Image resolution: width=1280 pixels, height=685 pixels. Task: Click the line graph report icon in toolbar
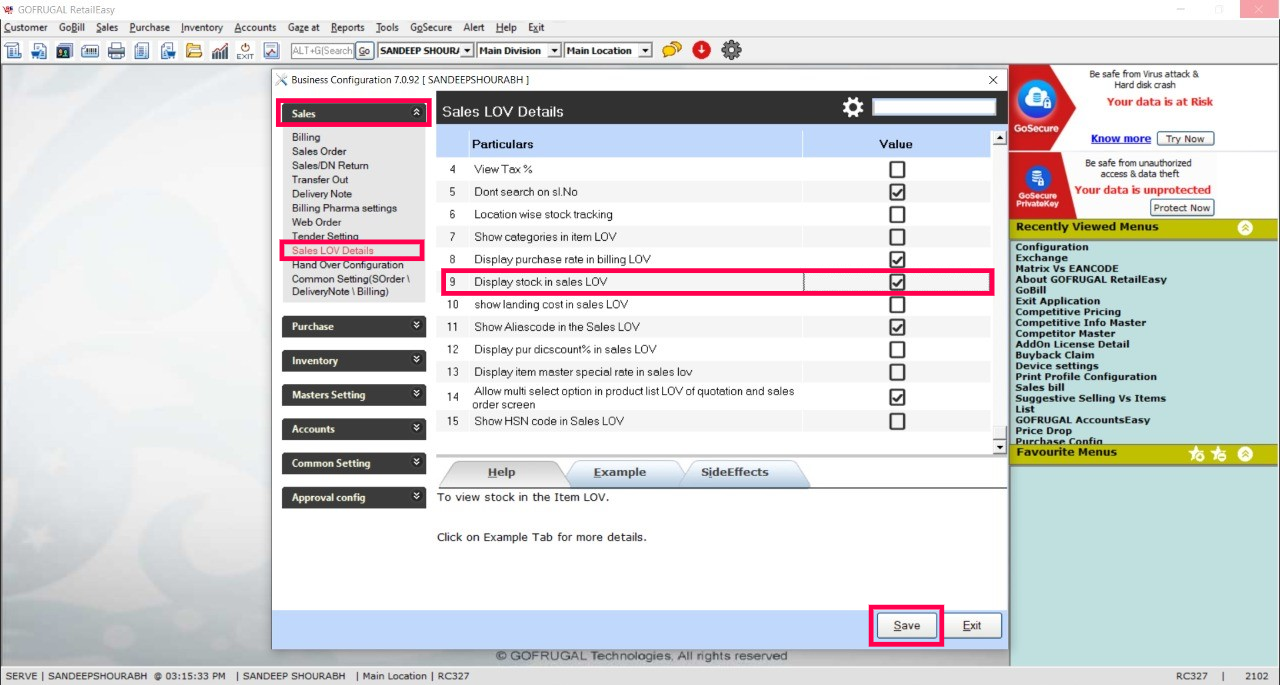click(271, 51)
